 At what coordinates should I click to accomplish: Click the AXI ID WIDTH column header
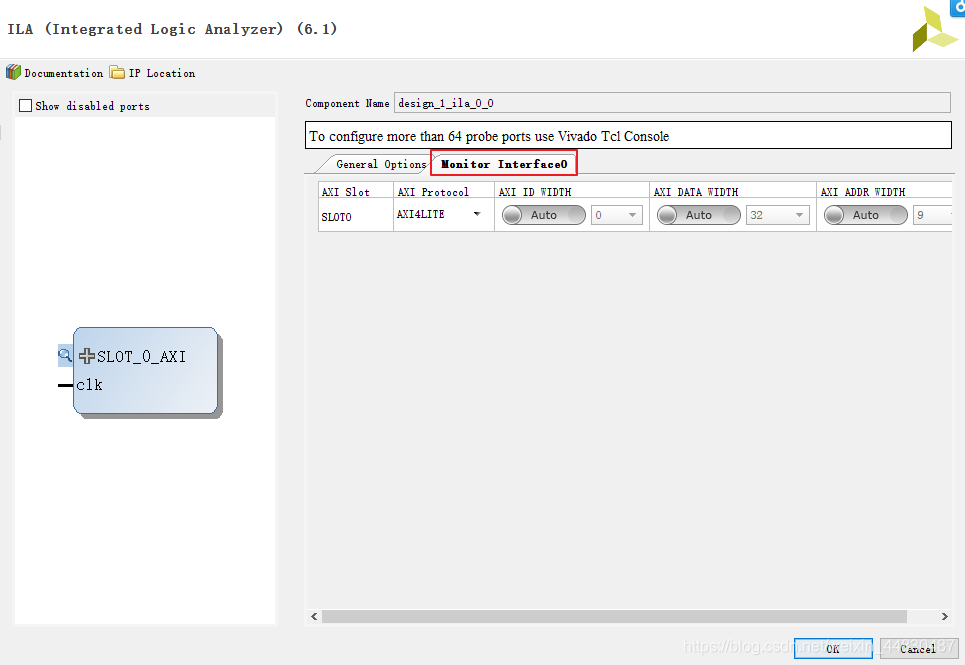pyautogui.click(x=572, y=191)
